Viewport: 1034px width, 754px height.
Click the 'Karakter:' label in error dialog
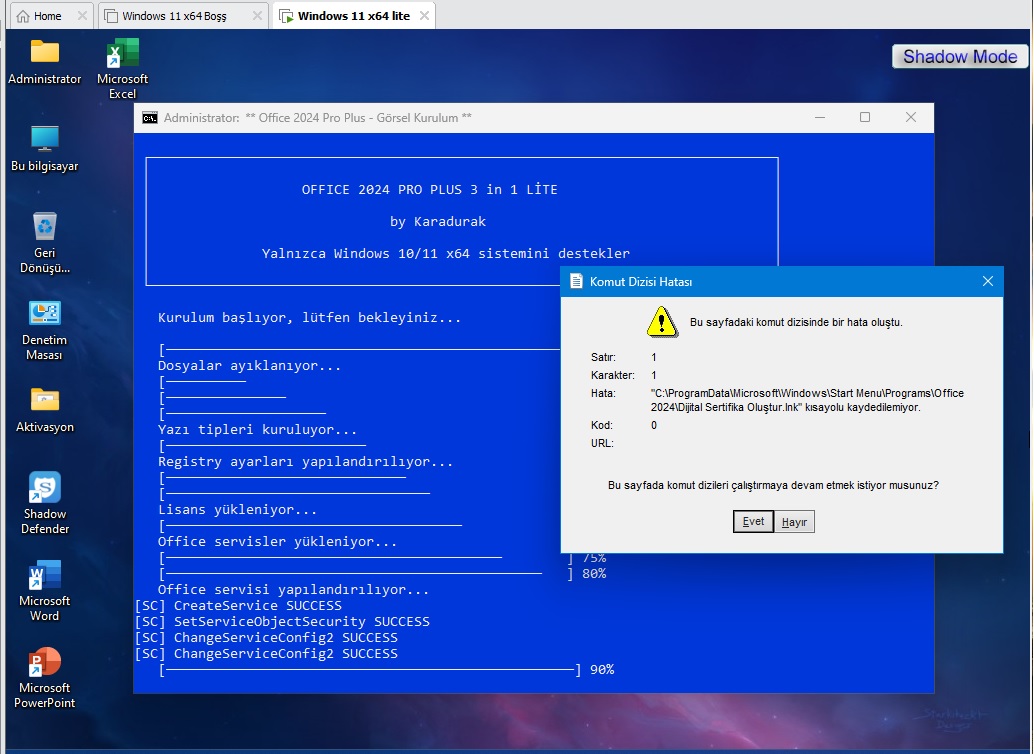coord(613,375)
